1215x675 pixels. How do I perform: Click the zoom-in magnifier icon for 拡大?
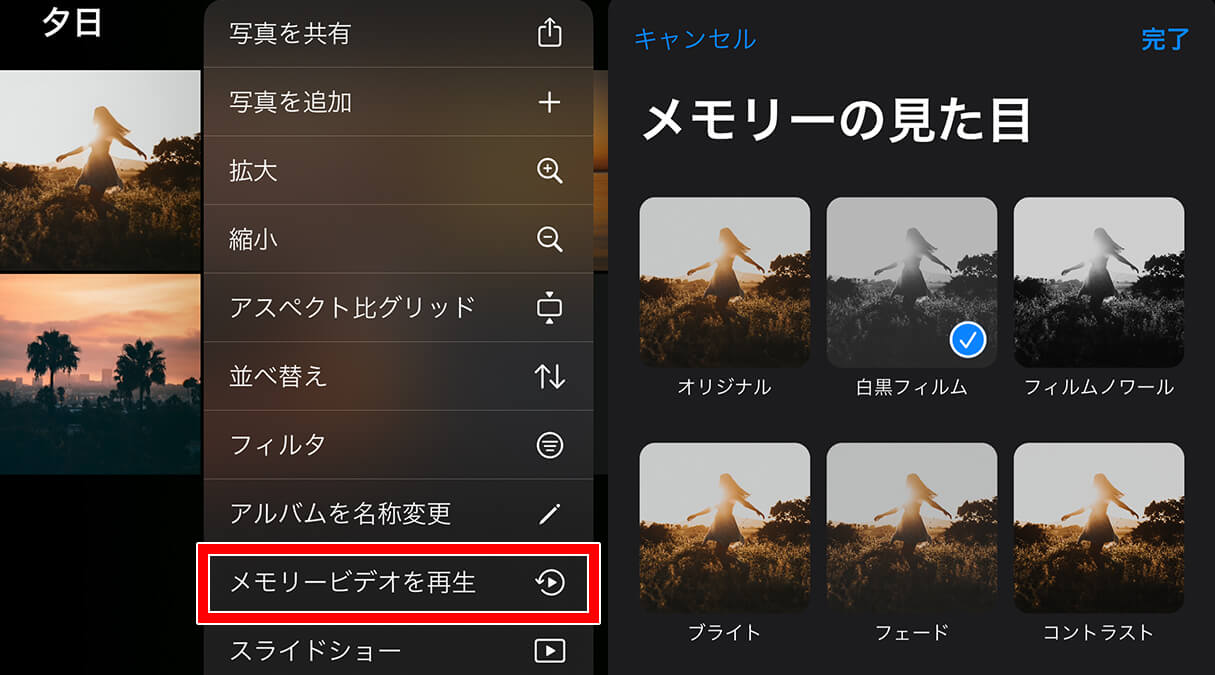pyautogui.click(x=550, y=171)
